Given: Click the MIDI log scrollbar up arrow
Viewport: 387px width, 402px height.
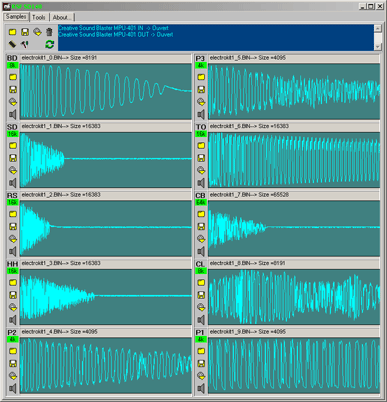Looking at the screenshot, I should (377, 28).
